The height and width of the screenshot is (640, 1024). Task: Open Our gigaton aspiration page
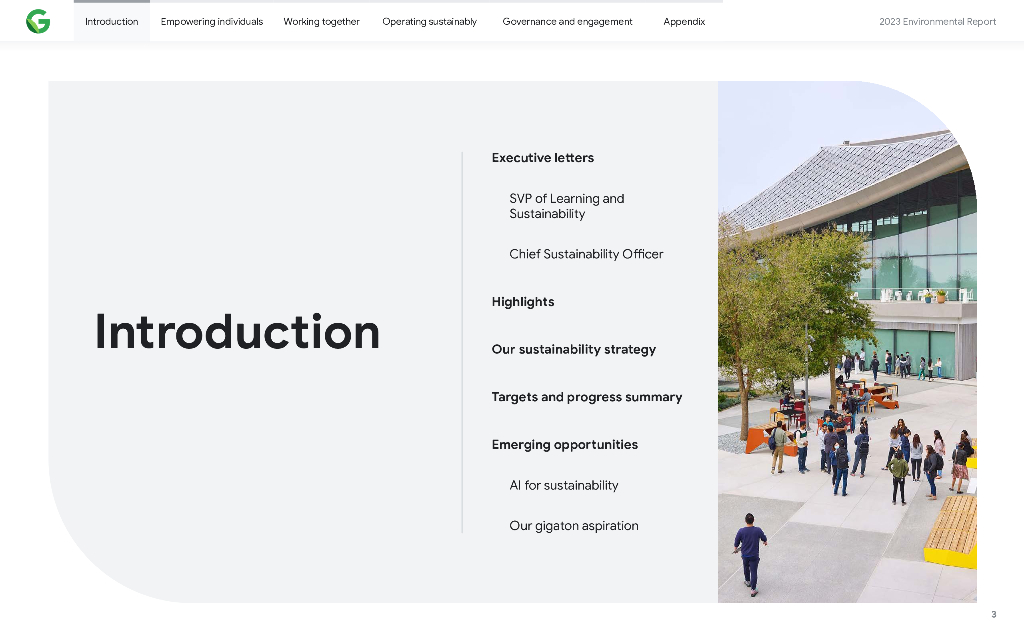point(573,526)
